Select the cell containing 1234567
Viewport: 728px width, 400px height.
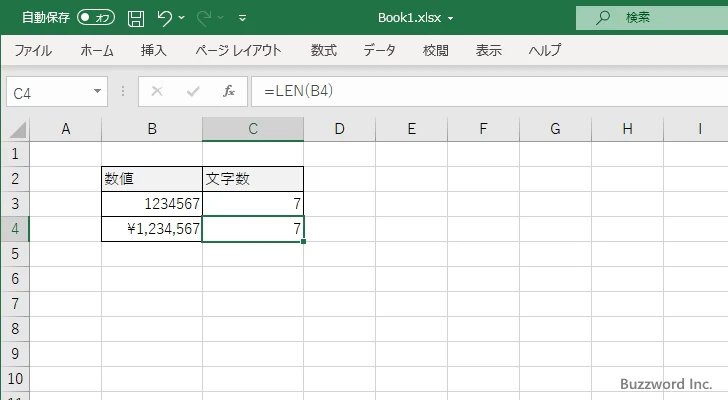(152, 204)
